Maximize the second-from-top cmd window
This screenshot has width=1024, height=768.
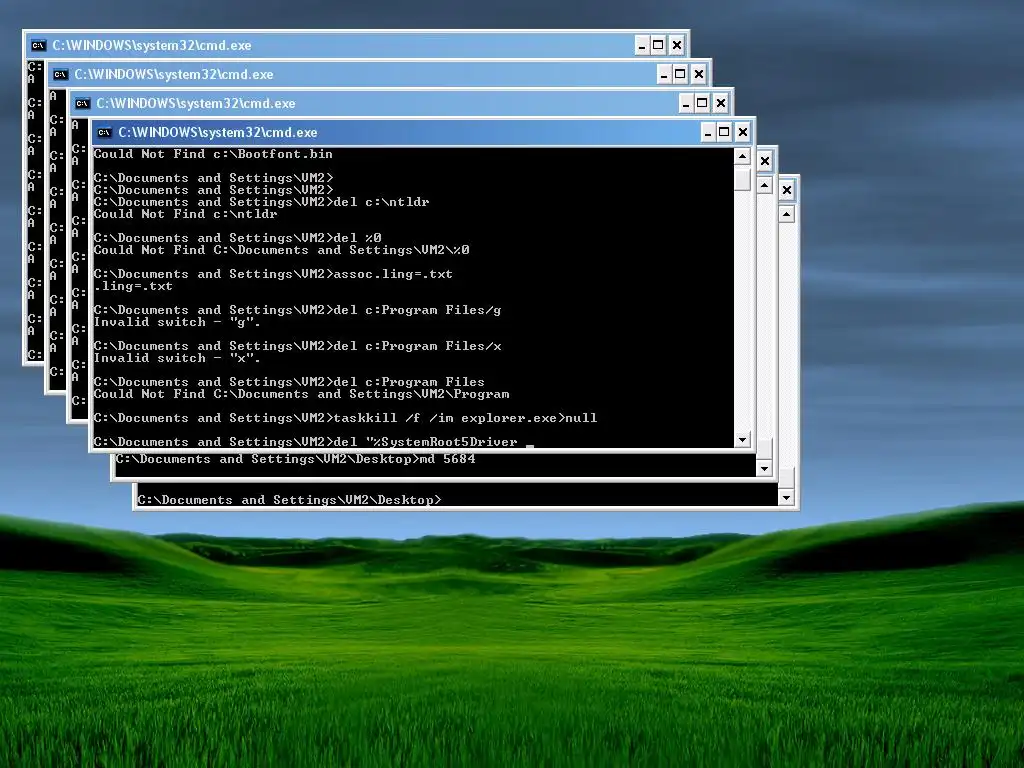coord(680,74)
